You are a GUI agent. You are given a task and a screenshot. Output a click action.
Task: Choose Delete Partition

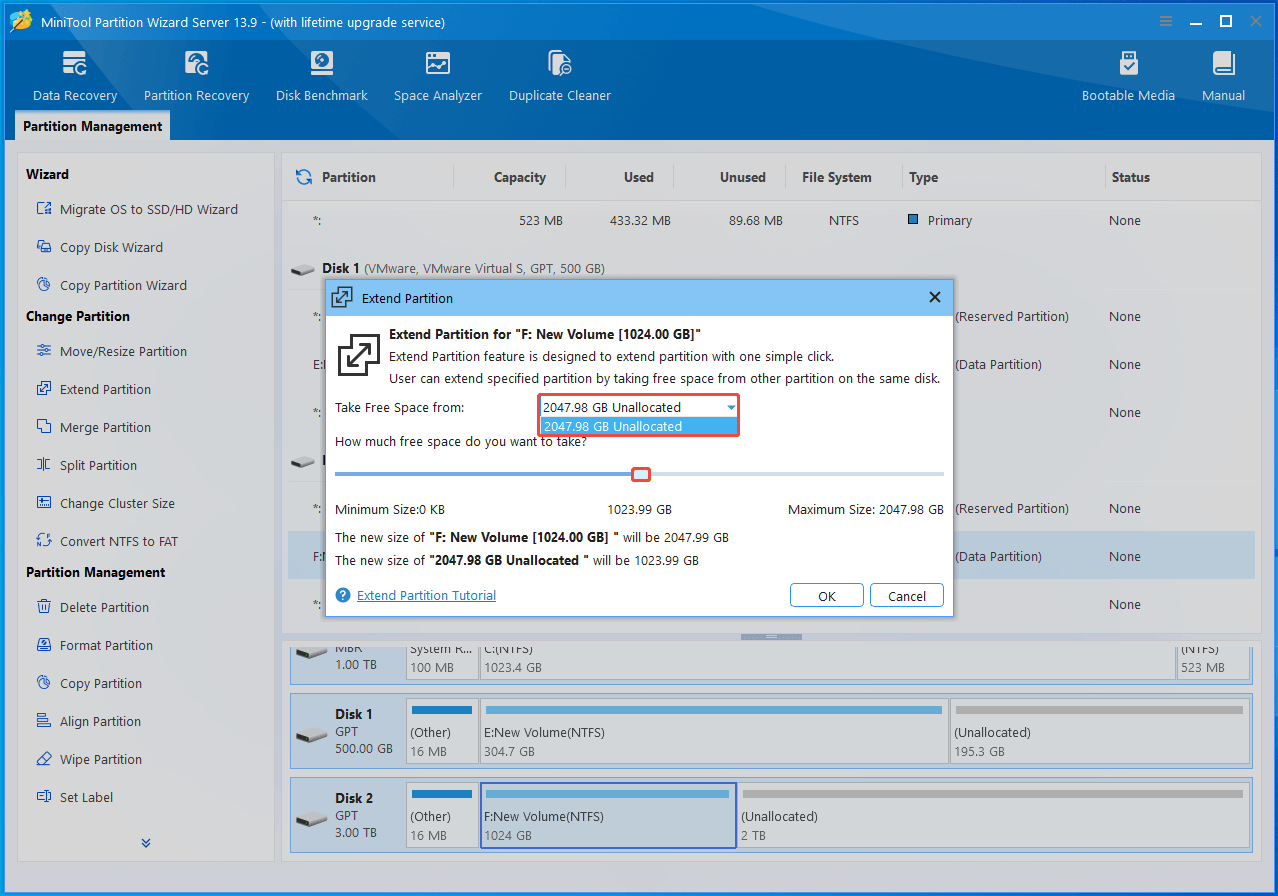point(92,607)
